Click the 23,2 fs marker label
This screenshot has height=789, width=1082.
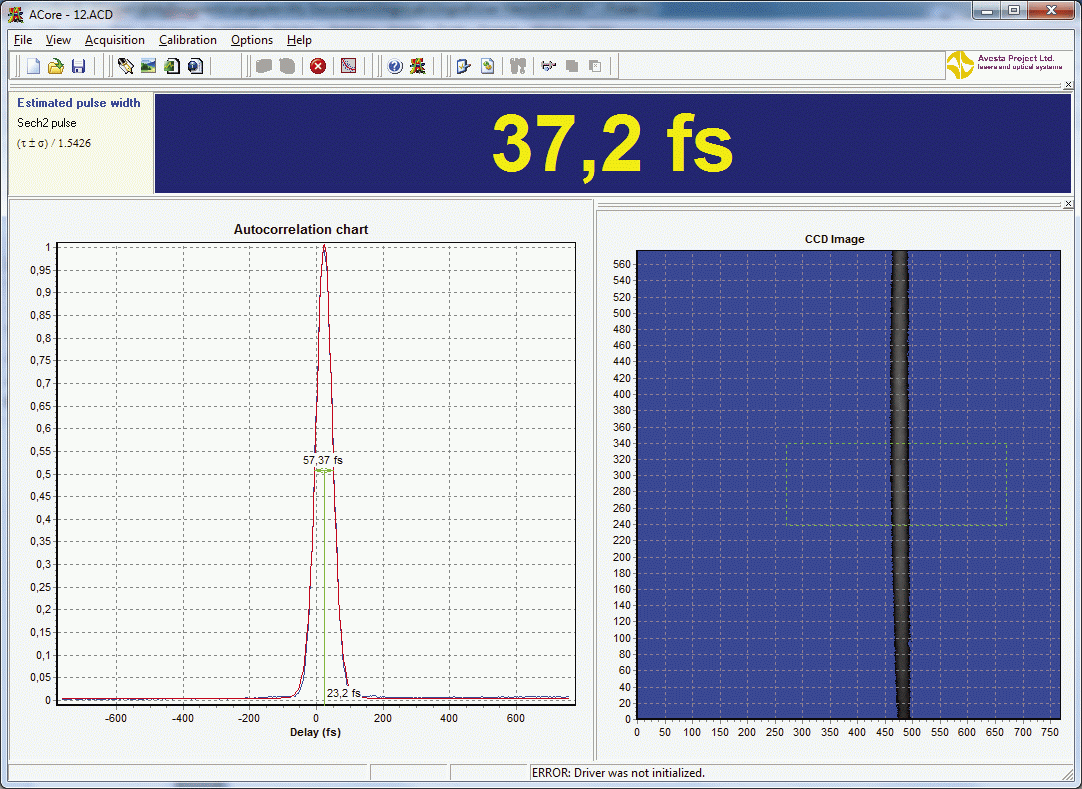[344, 692]
